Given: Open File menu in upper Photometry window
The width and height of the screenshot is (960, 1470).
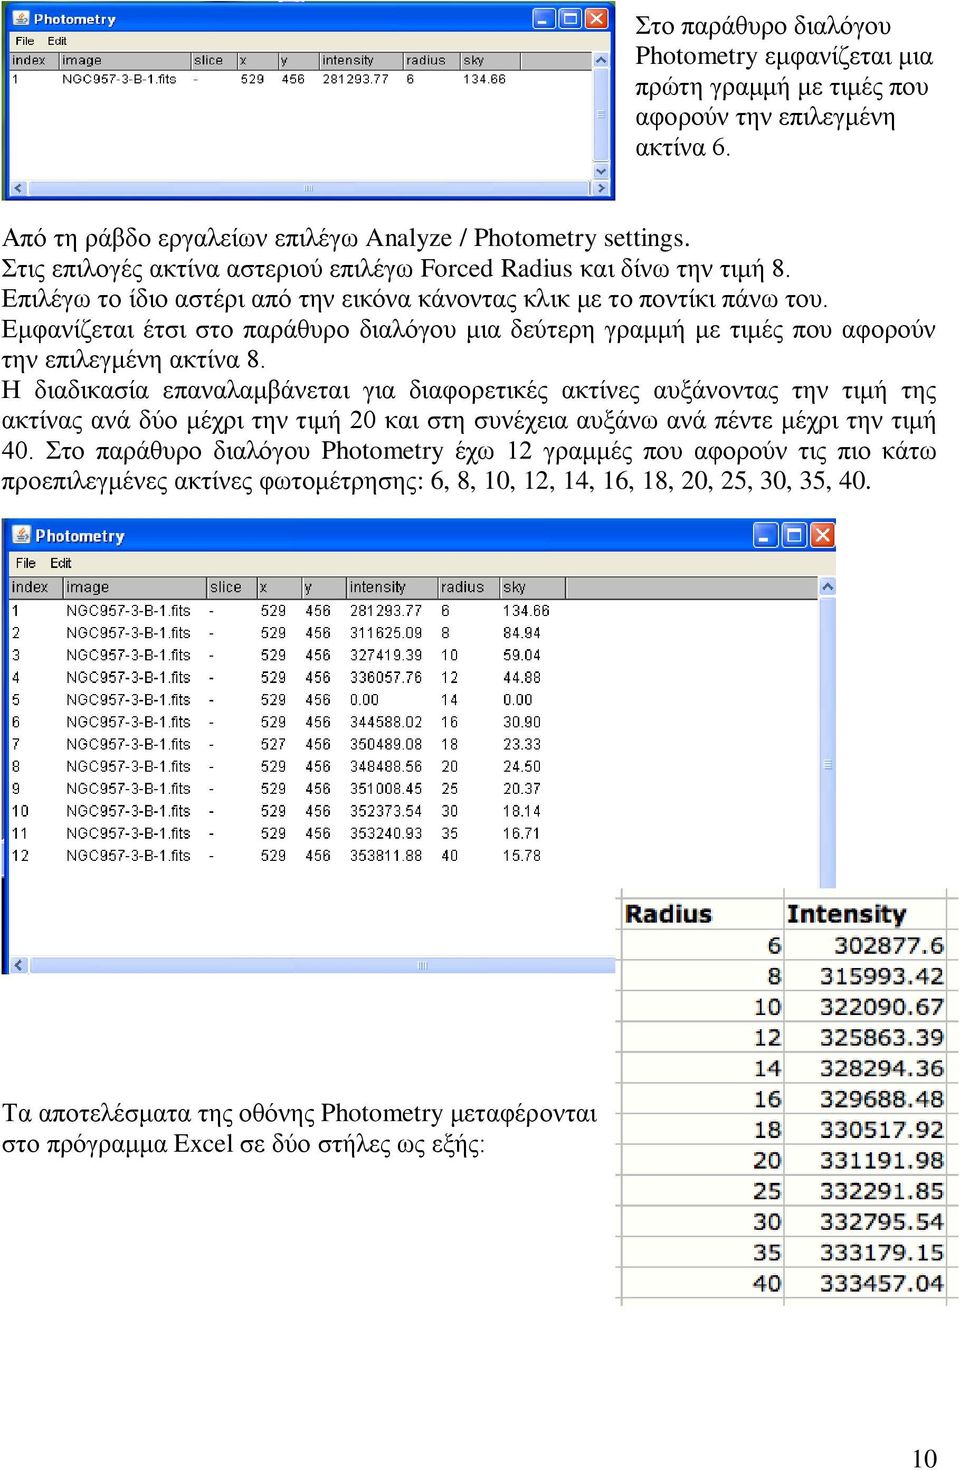Looking at the screenshot, I should (25, 41).
